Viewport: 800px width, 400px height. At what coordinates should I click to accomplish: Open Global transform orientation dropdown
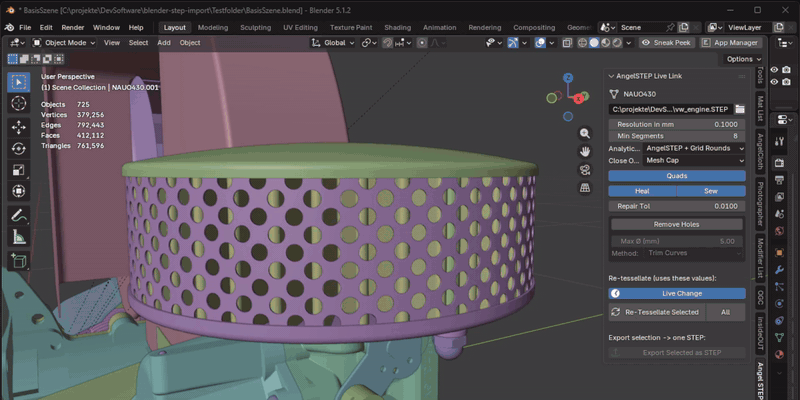tap(333, 43)
